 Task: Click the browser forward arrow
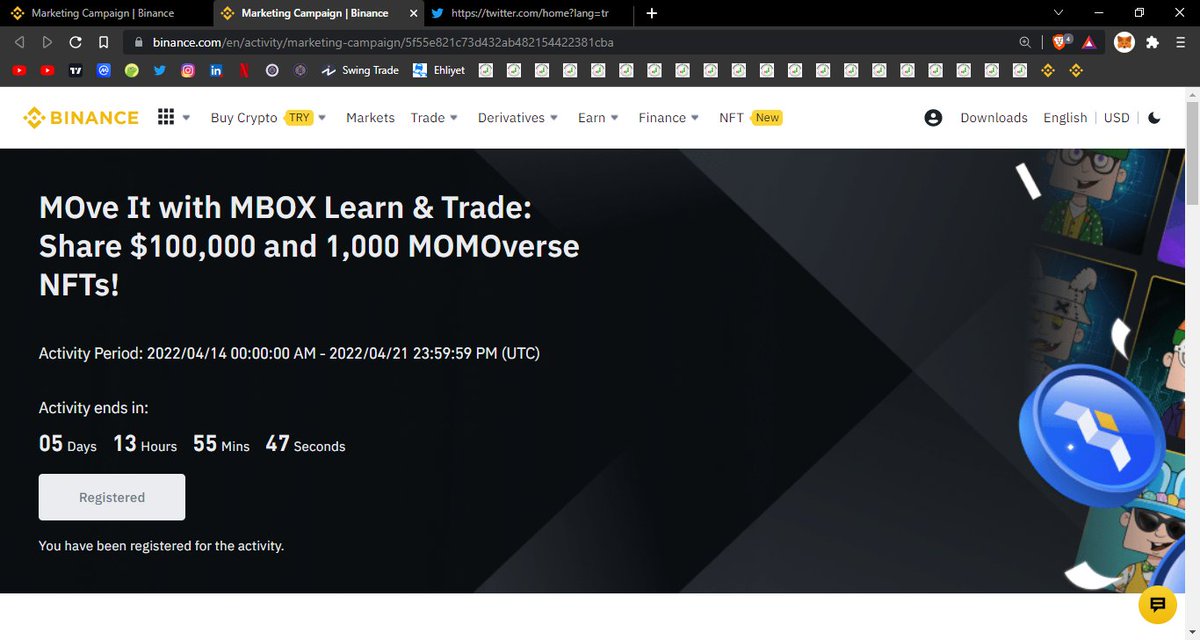tap(47, 42)
